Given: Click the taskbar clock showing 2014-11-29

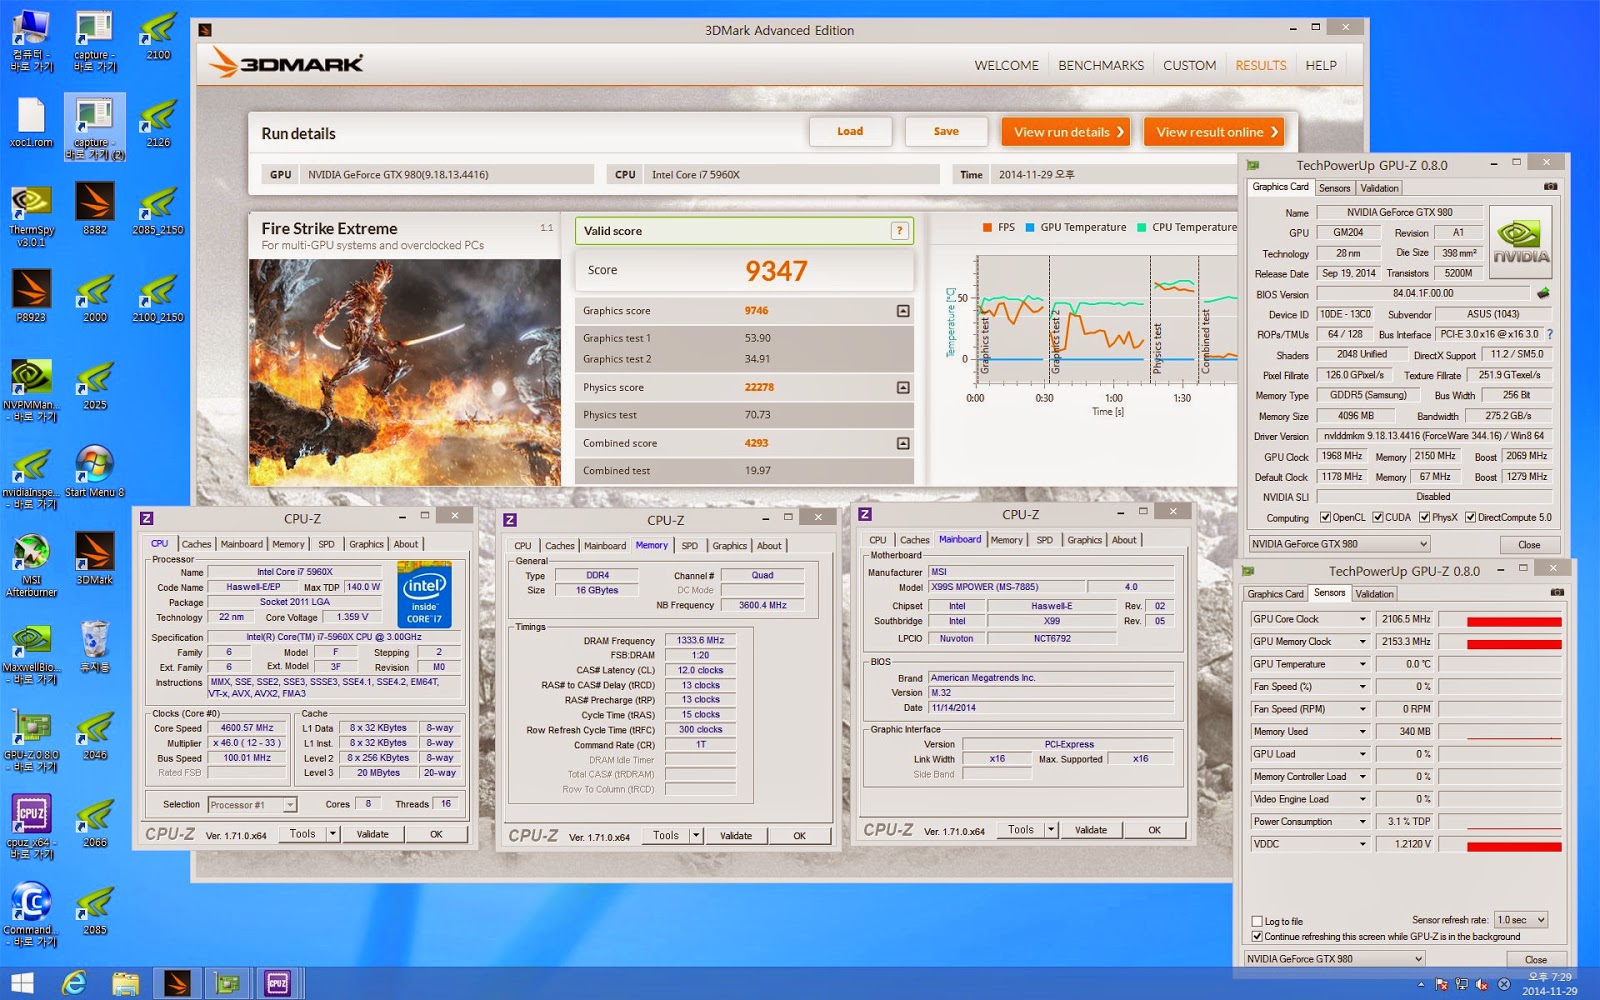Looking at the screenshot, I should click(1549, 984).
